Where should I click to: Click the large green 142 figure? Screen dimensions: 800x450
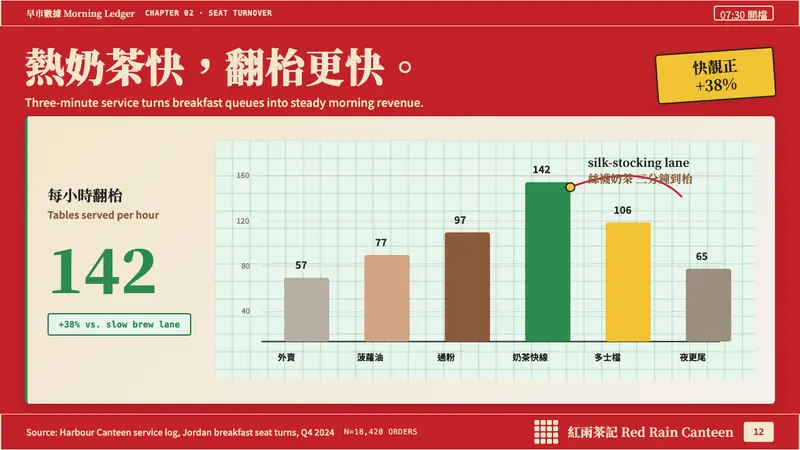(104, 270)
